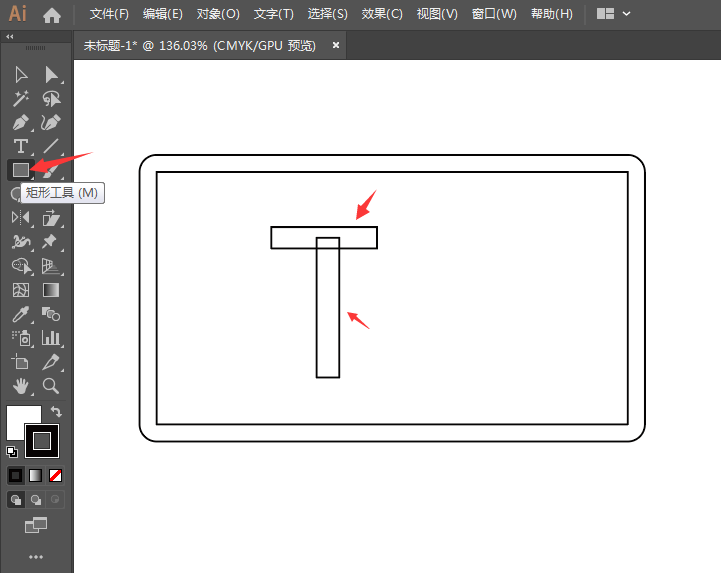Select the Slice tool
Viewport: 721px width, 573px height.
(51, 362)
